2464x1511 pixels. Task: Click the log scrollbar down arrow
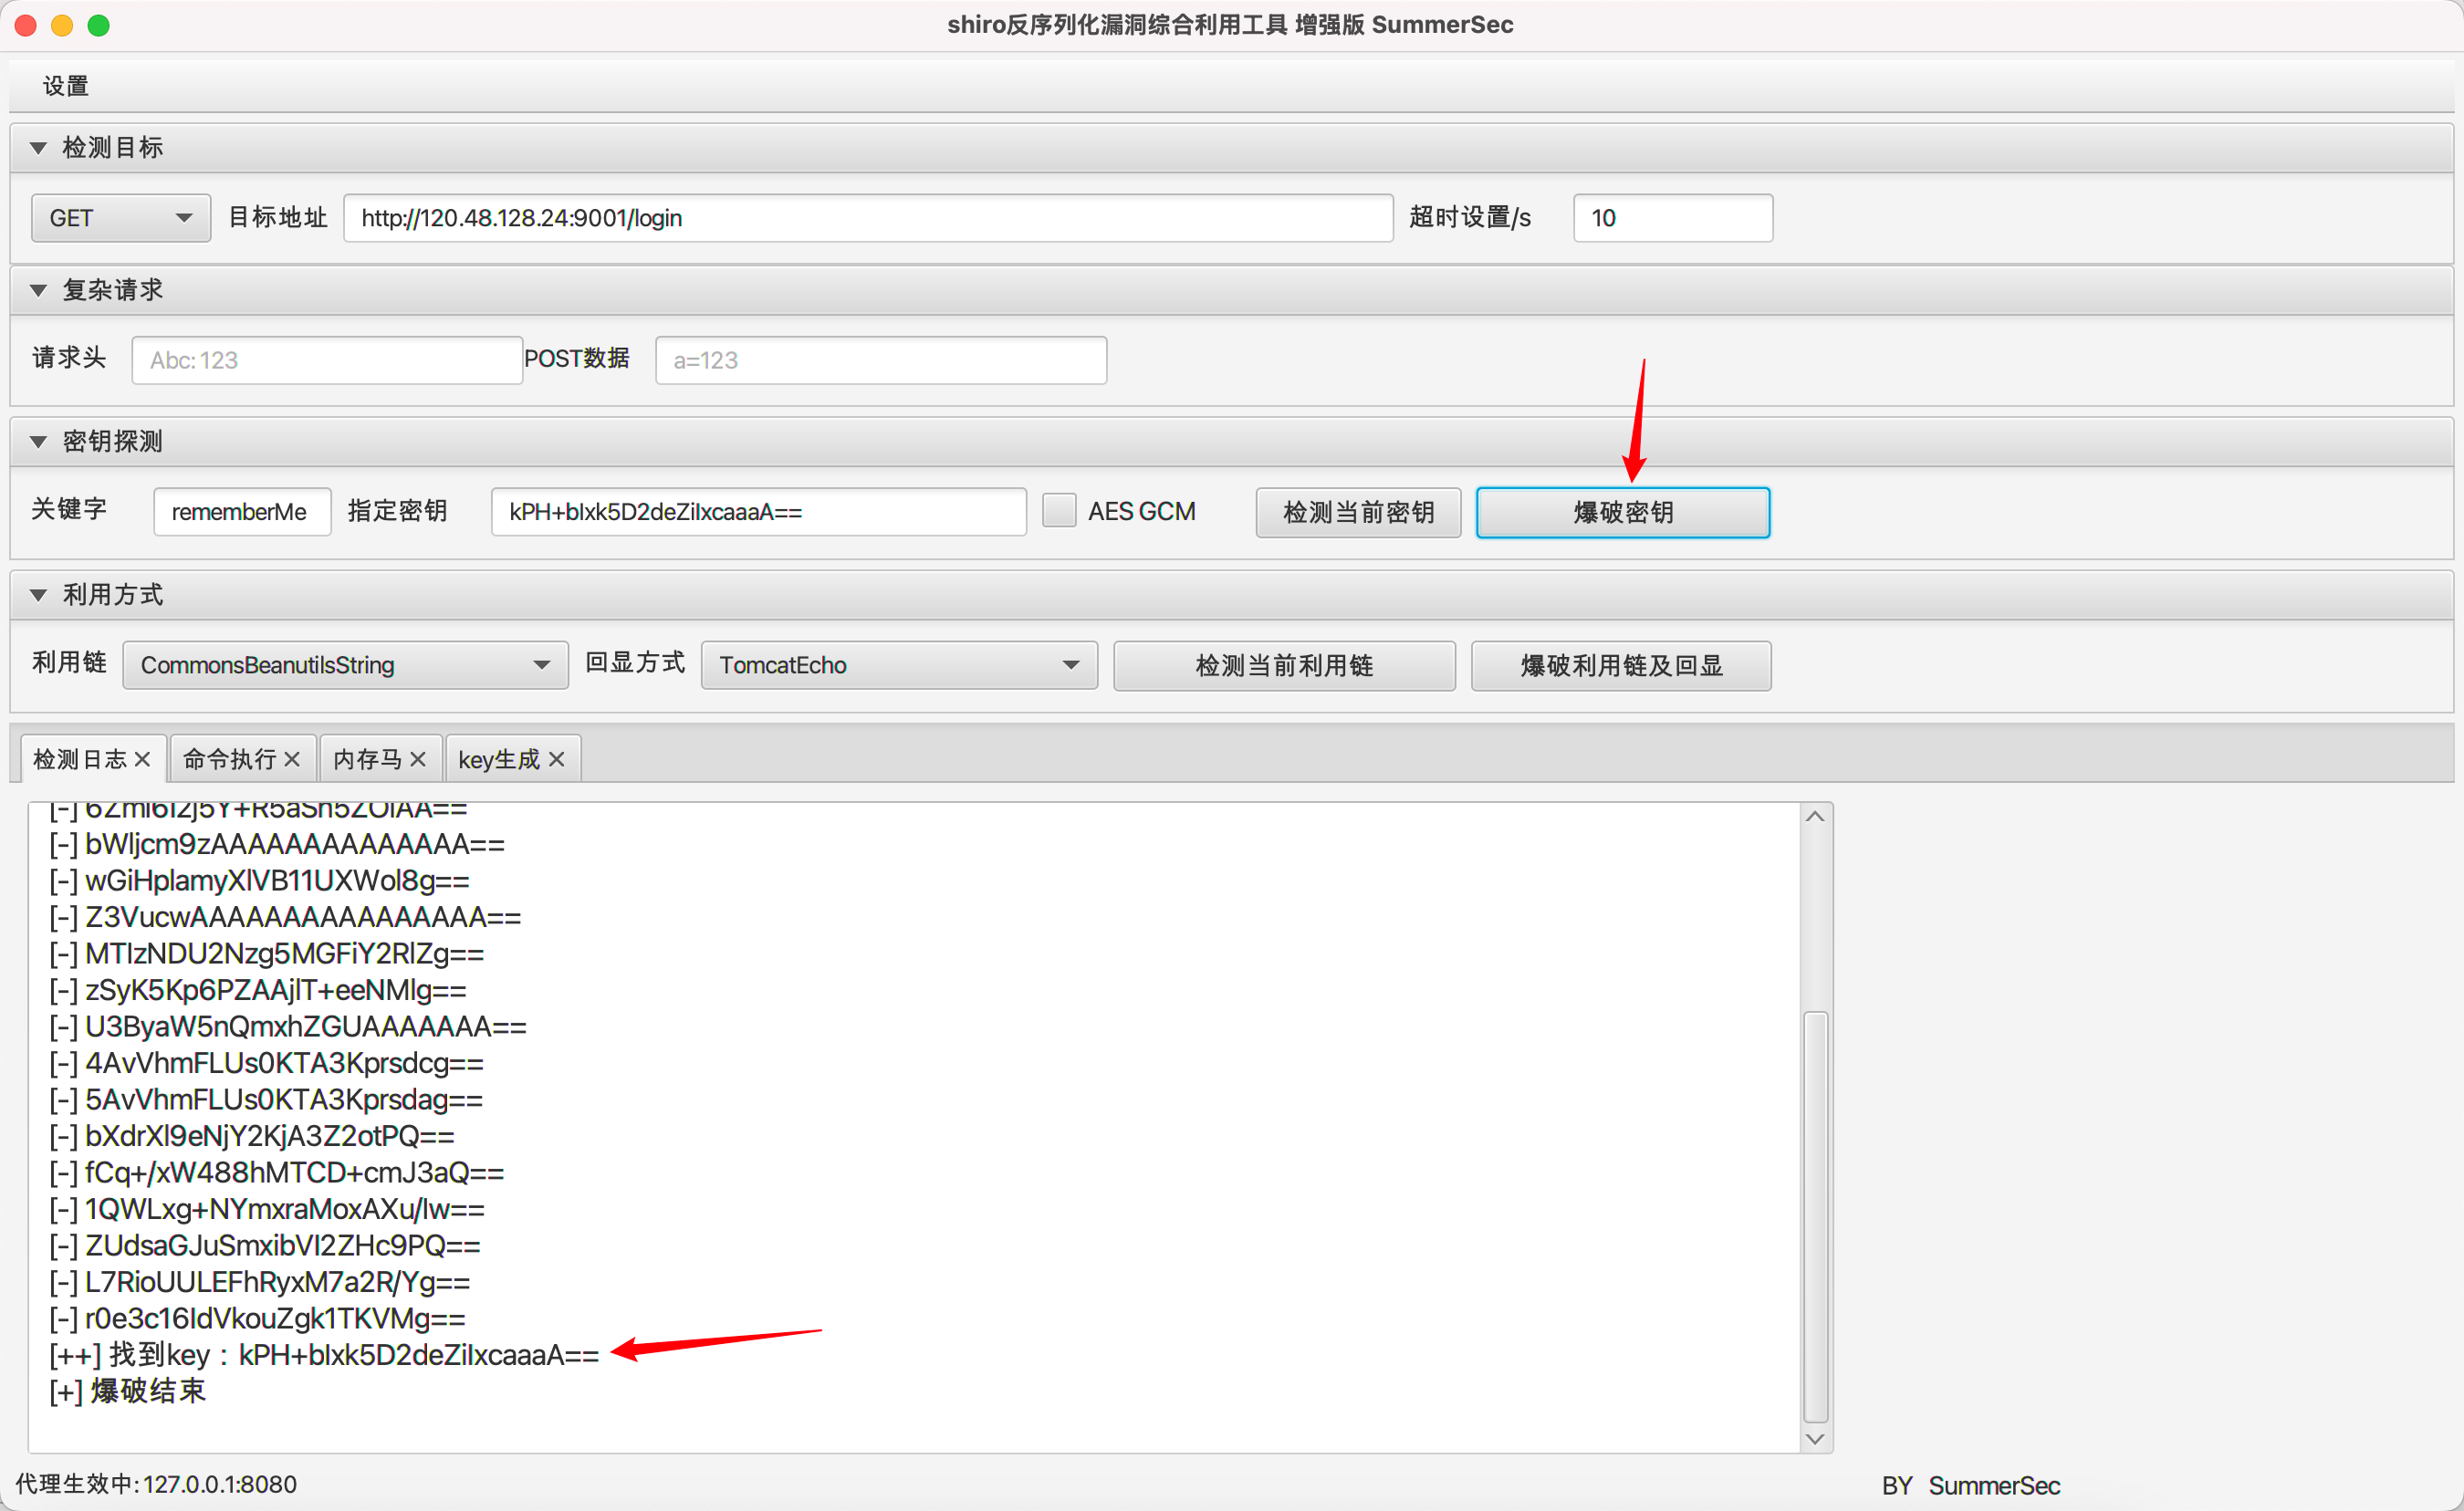[x=1816, y=1439]
